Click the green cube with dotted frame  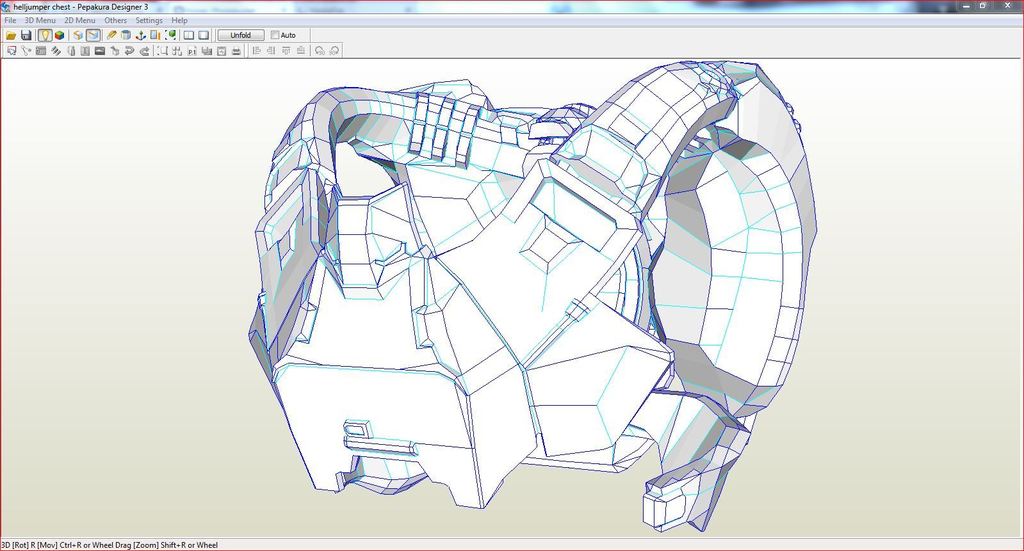click(170, 35)
